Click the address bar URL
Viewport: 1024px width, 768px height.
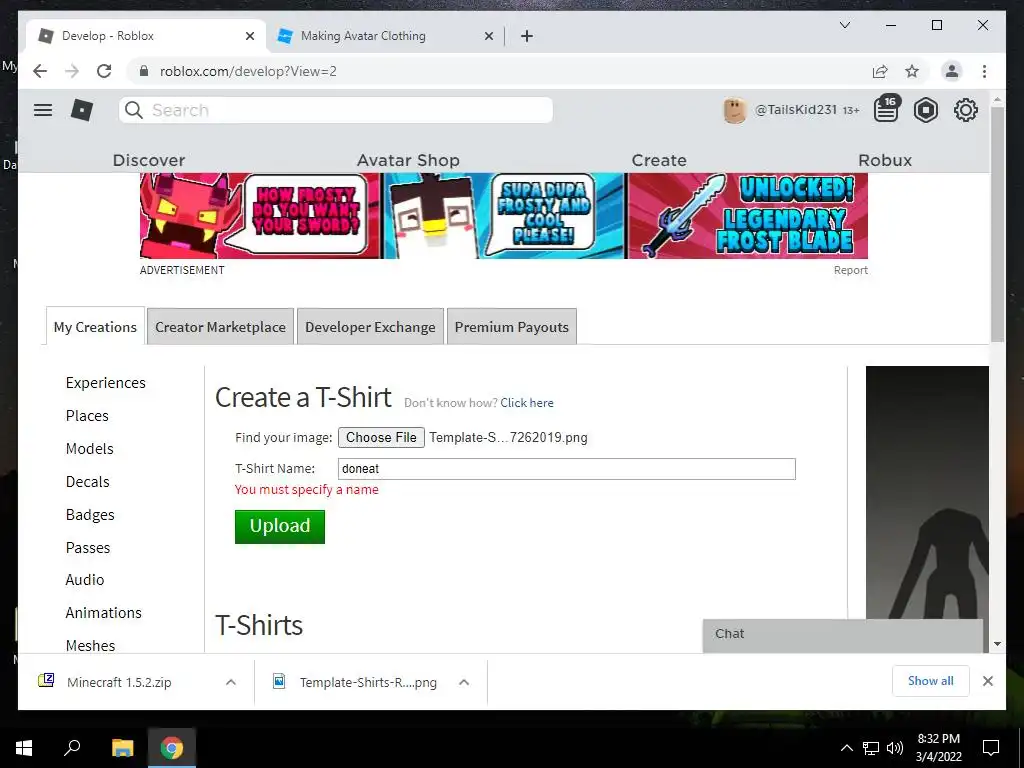(x=248, y=71)
